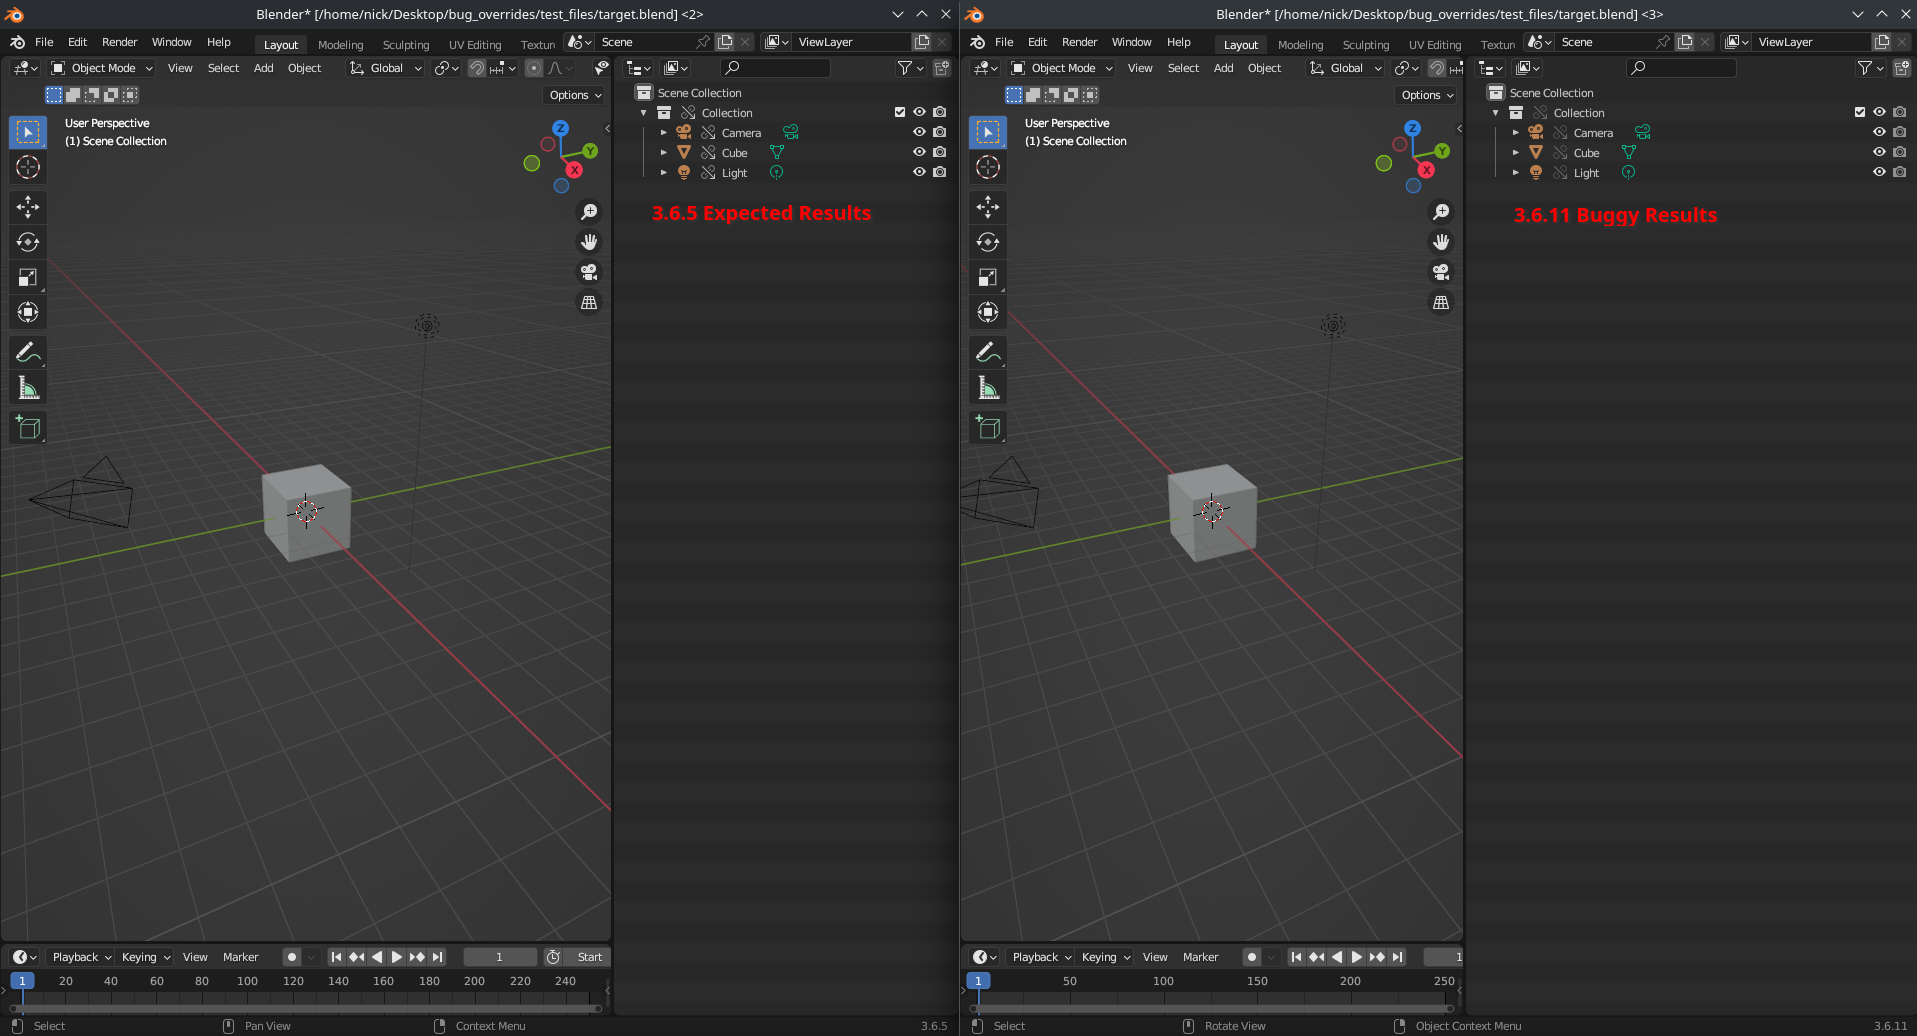Play animation in left timeline

(x=396, y=957)
